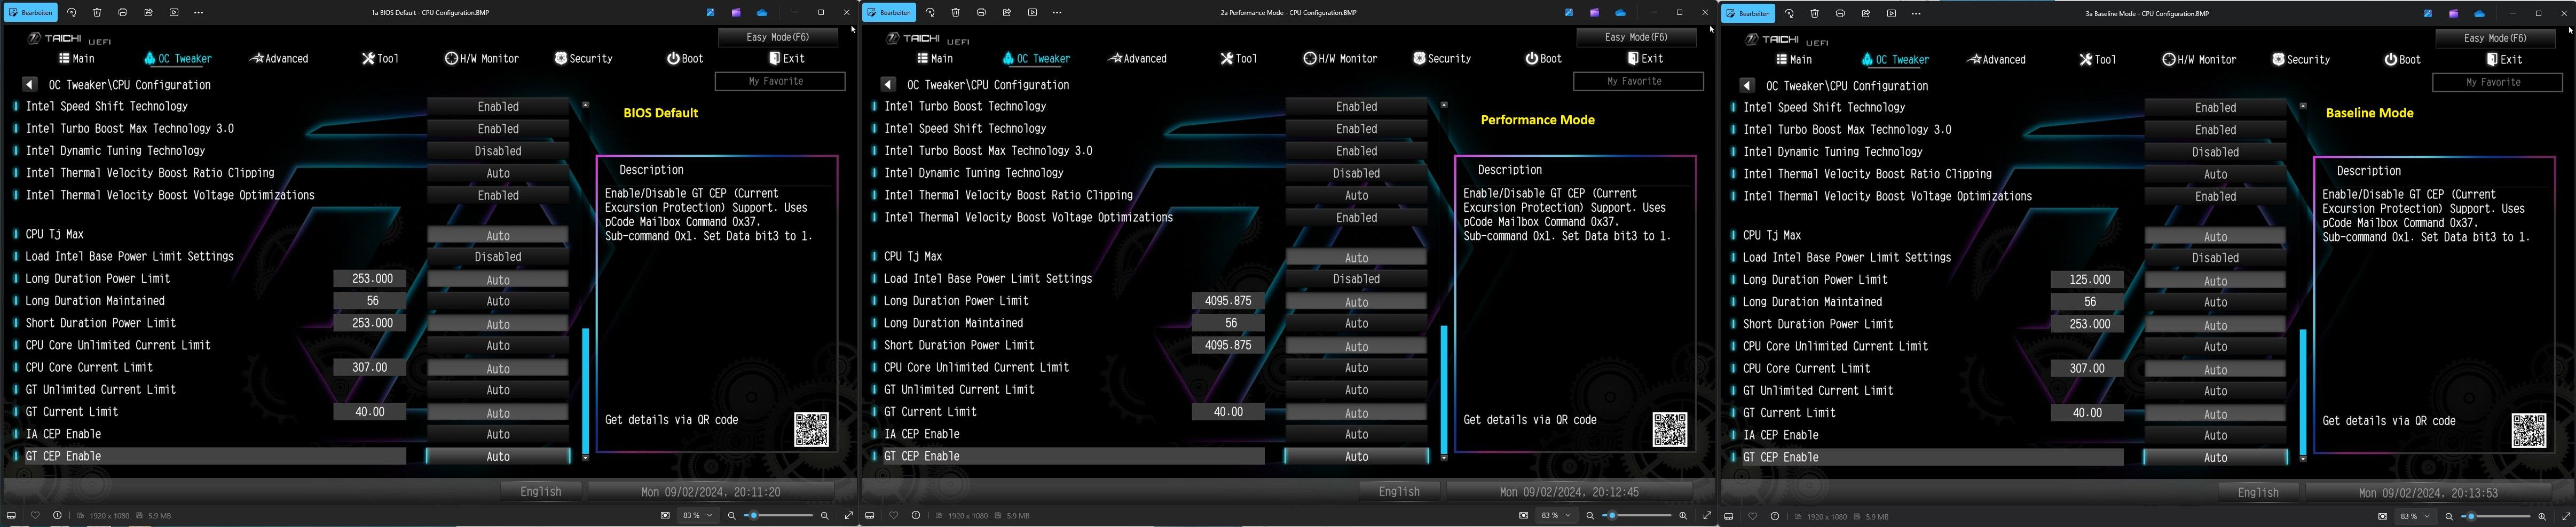
Task: Print the image in BIOS Default window
Action: 123,13
